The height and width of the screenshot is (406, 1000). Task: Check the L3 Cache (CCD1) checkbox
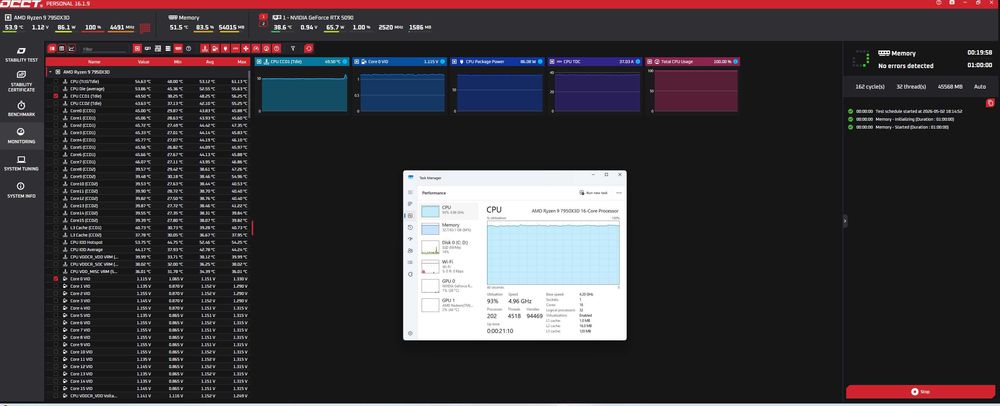pyautogui.click(x=56, y=228)
